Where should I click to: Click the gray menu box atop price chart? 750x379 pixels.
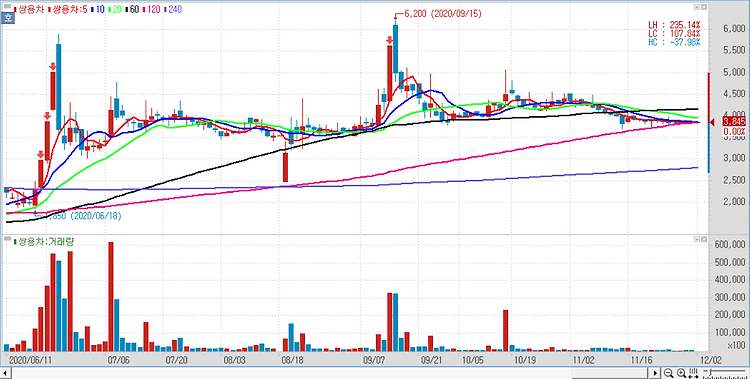[x=7, y=7]
